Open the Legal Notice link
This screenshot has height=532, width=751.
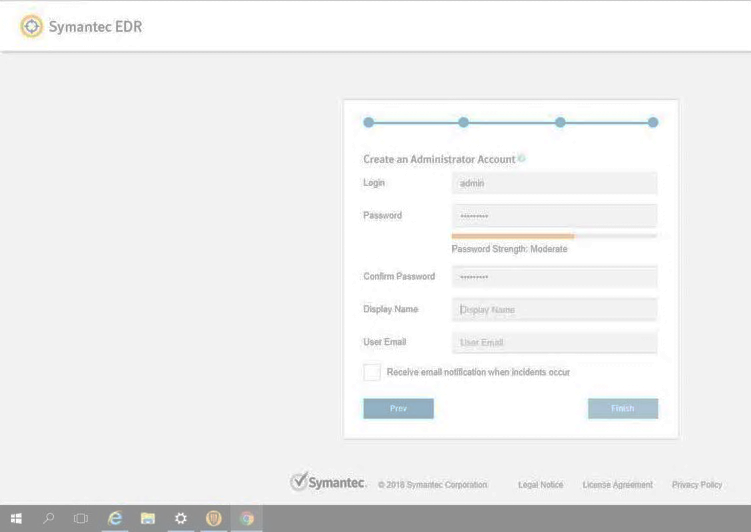point(540,485)
